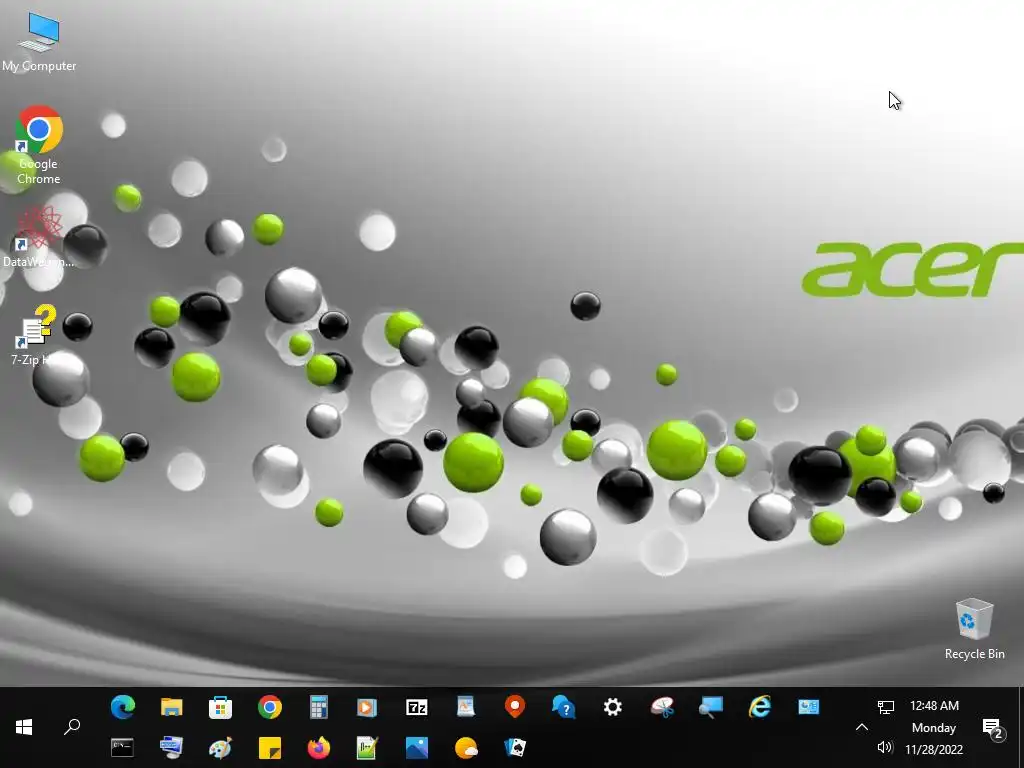Image resolution: width=1024 pixels, height=768 pixels.
Task: Open File Explorer from the taskbar
Action: (172, 707)
